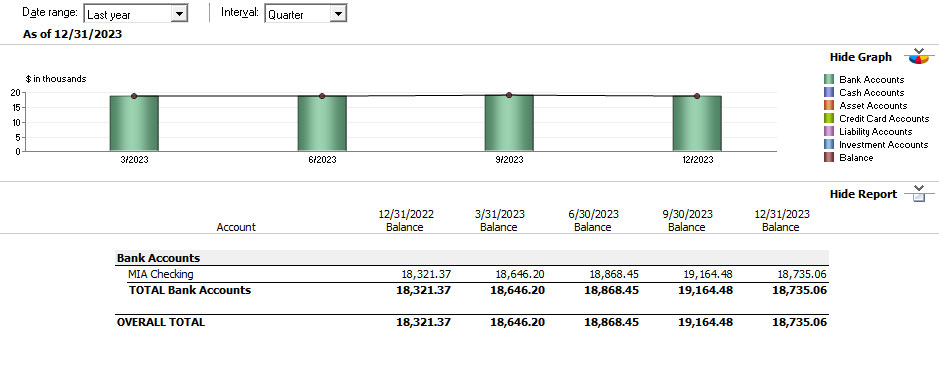Click the Cash Accounts legend swatch
This screenshot has width=939, height=370.
(829, 92)
